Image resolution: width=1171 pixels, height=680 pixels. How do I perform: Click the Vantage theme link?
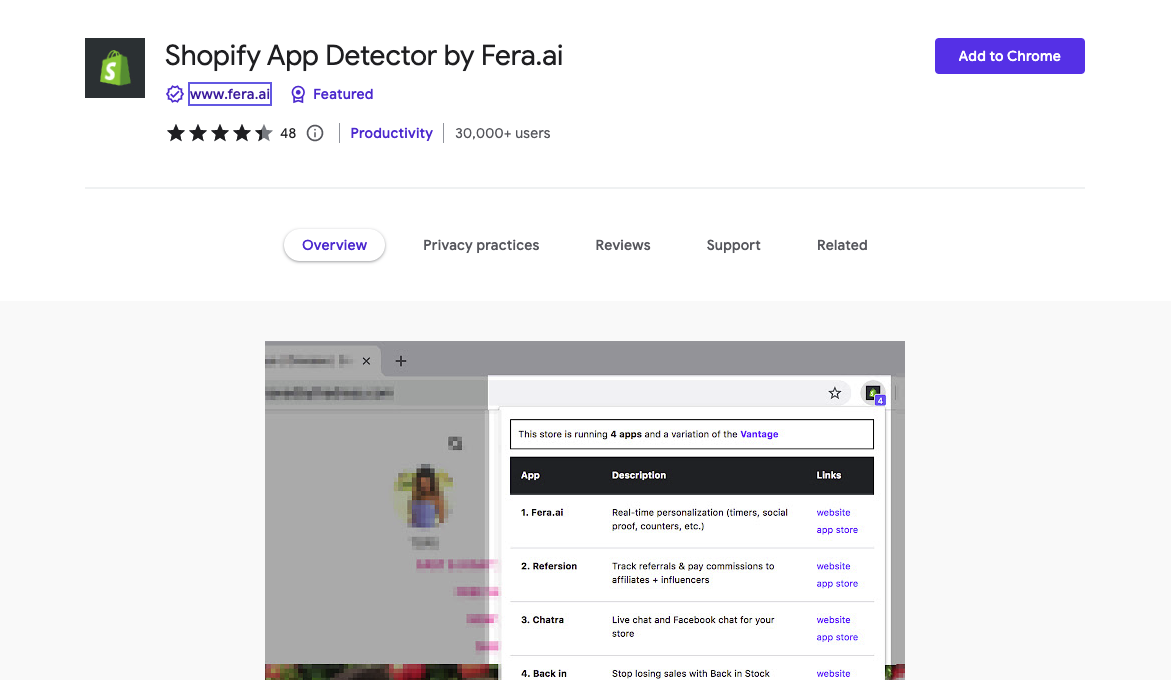point(759,434)
